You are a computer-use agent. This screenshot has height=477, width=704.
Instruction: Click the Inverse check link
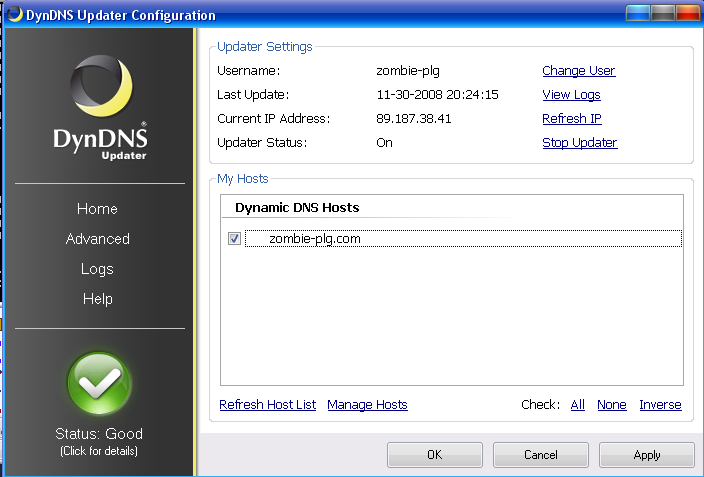coord(660,405)
